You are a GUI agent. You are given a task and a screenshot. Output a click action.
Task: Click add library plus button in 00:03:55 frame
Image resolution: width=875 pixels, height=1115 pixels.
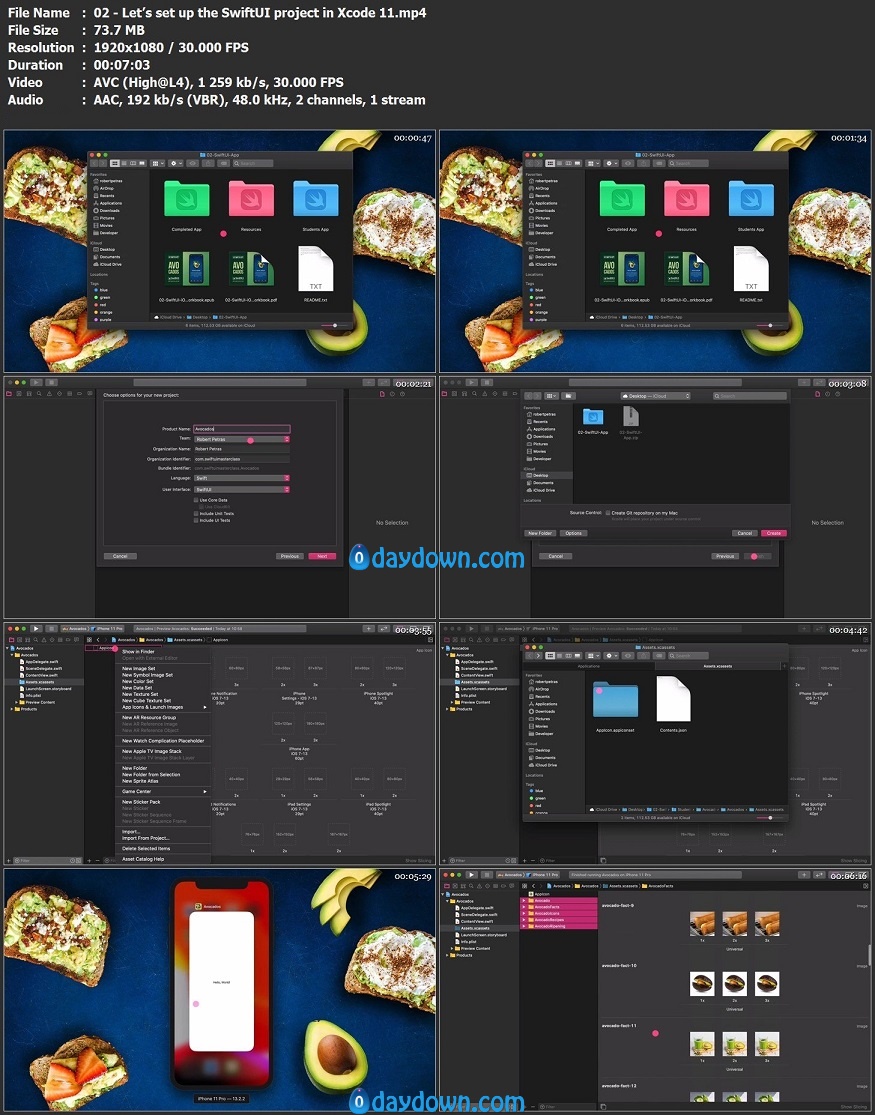click(368, 629)
